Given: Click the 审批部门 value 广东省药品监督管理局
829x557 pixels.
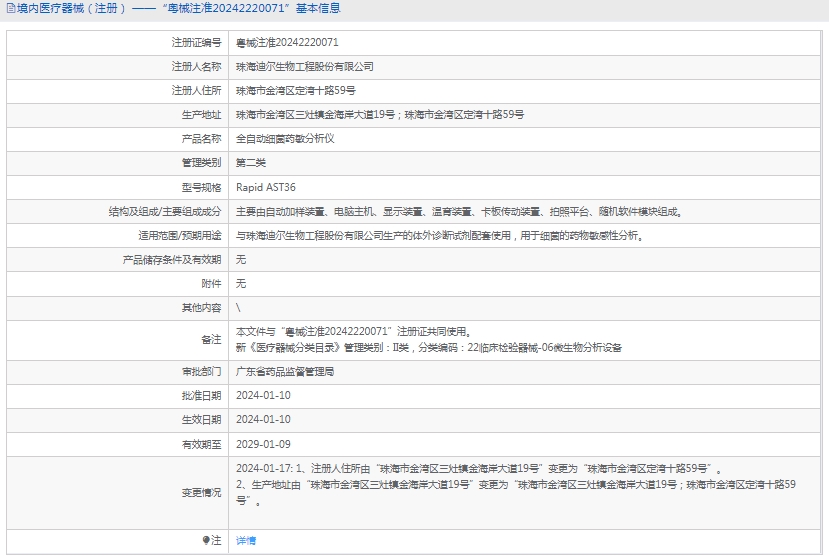Looking at the screenshot, I should pyautogui.click(x=285, y=371).
